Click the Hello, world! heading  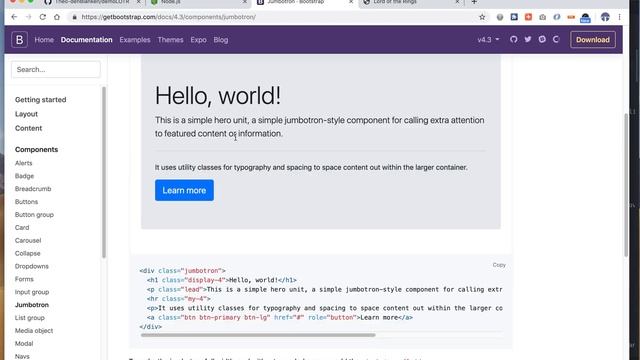pyautogui.click(x=218, y=96)
